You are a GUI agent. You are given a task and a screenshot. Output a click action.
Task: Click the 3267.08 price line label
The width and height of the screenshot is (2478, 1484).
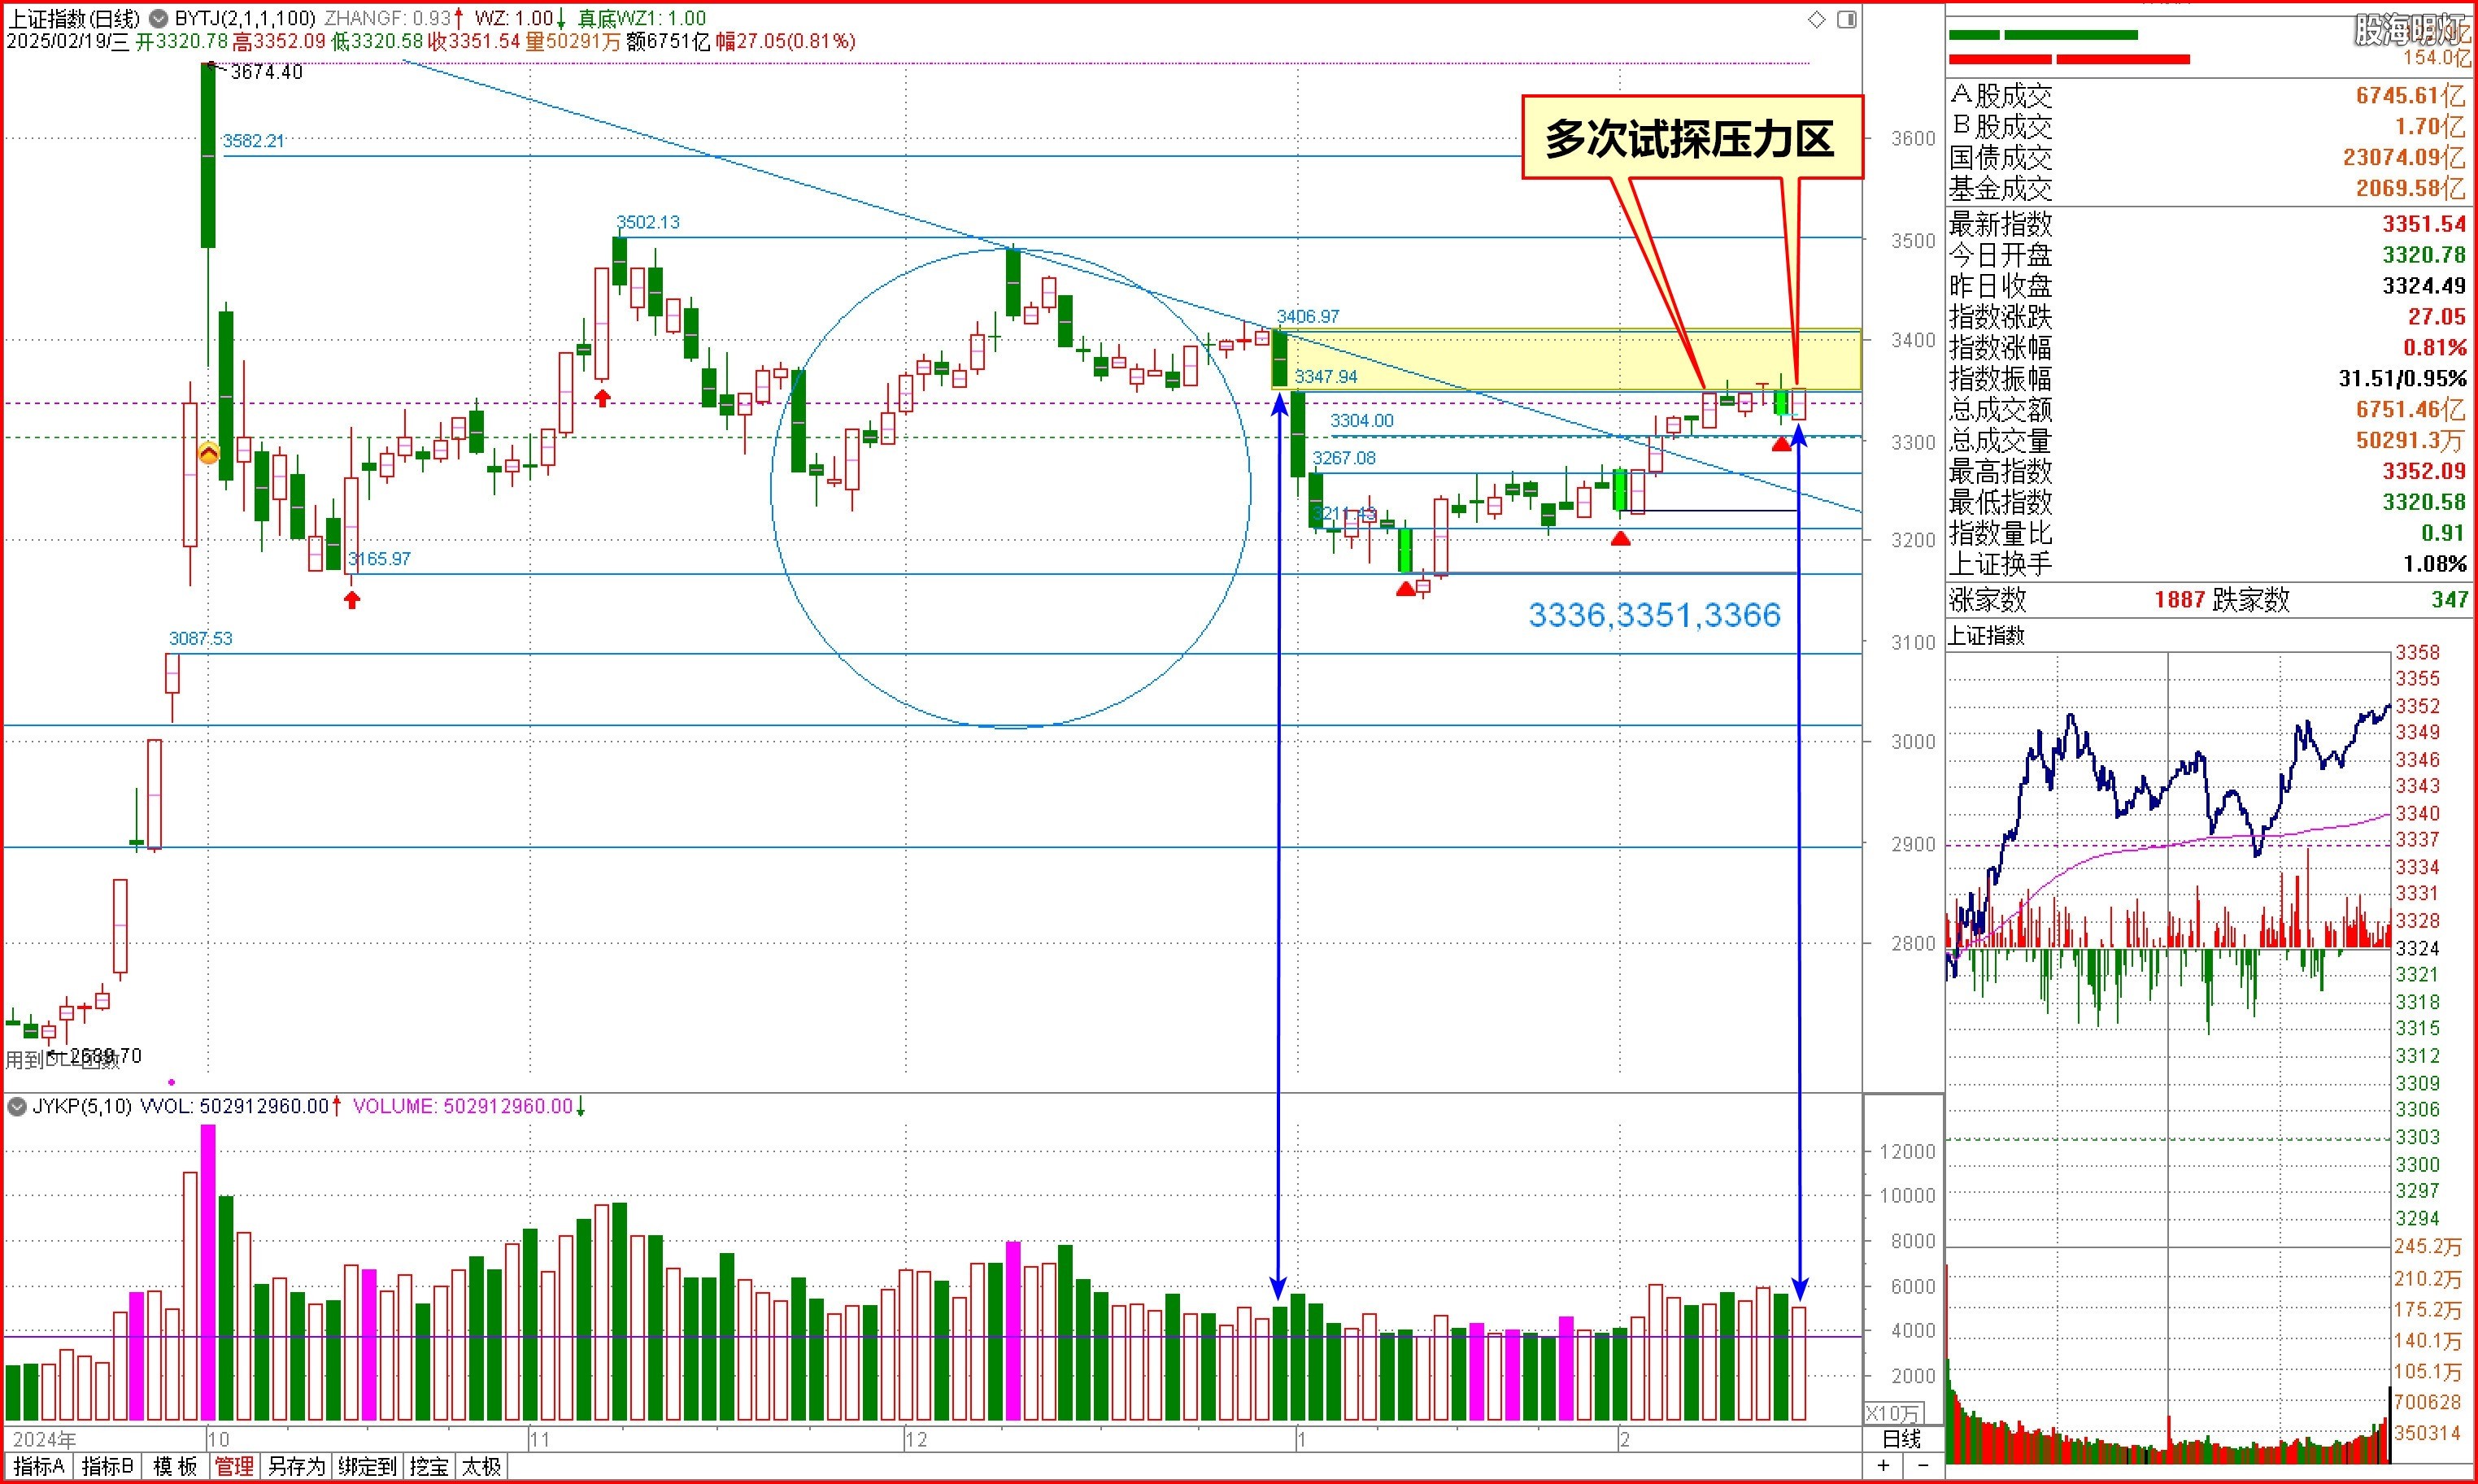pos(1344,458)
